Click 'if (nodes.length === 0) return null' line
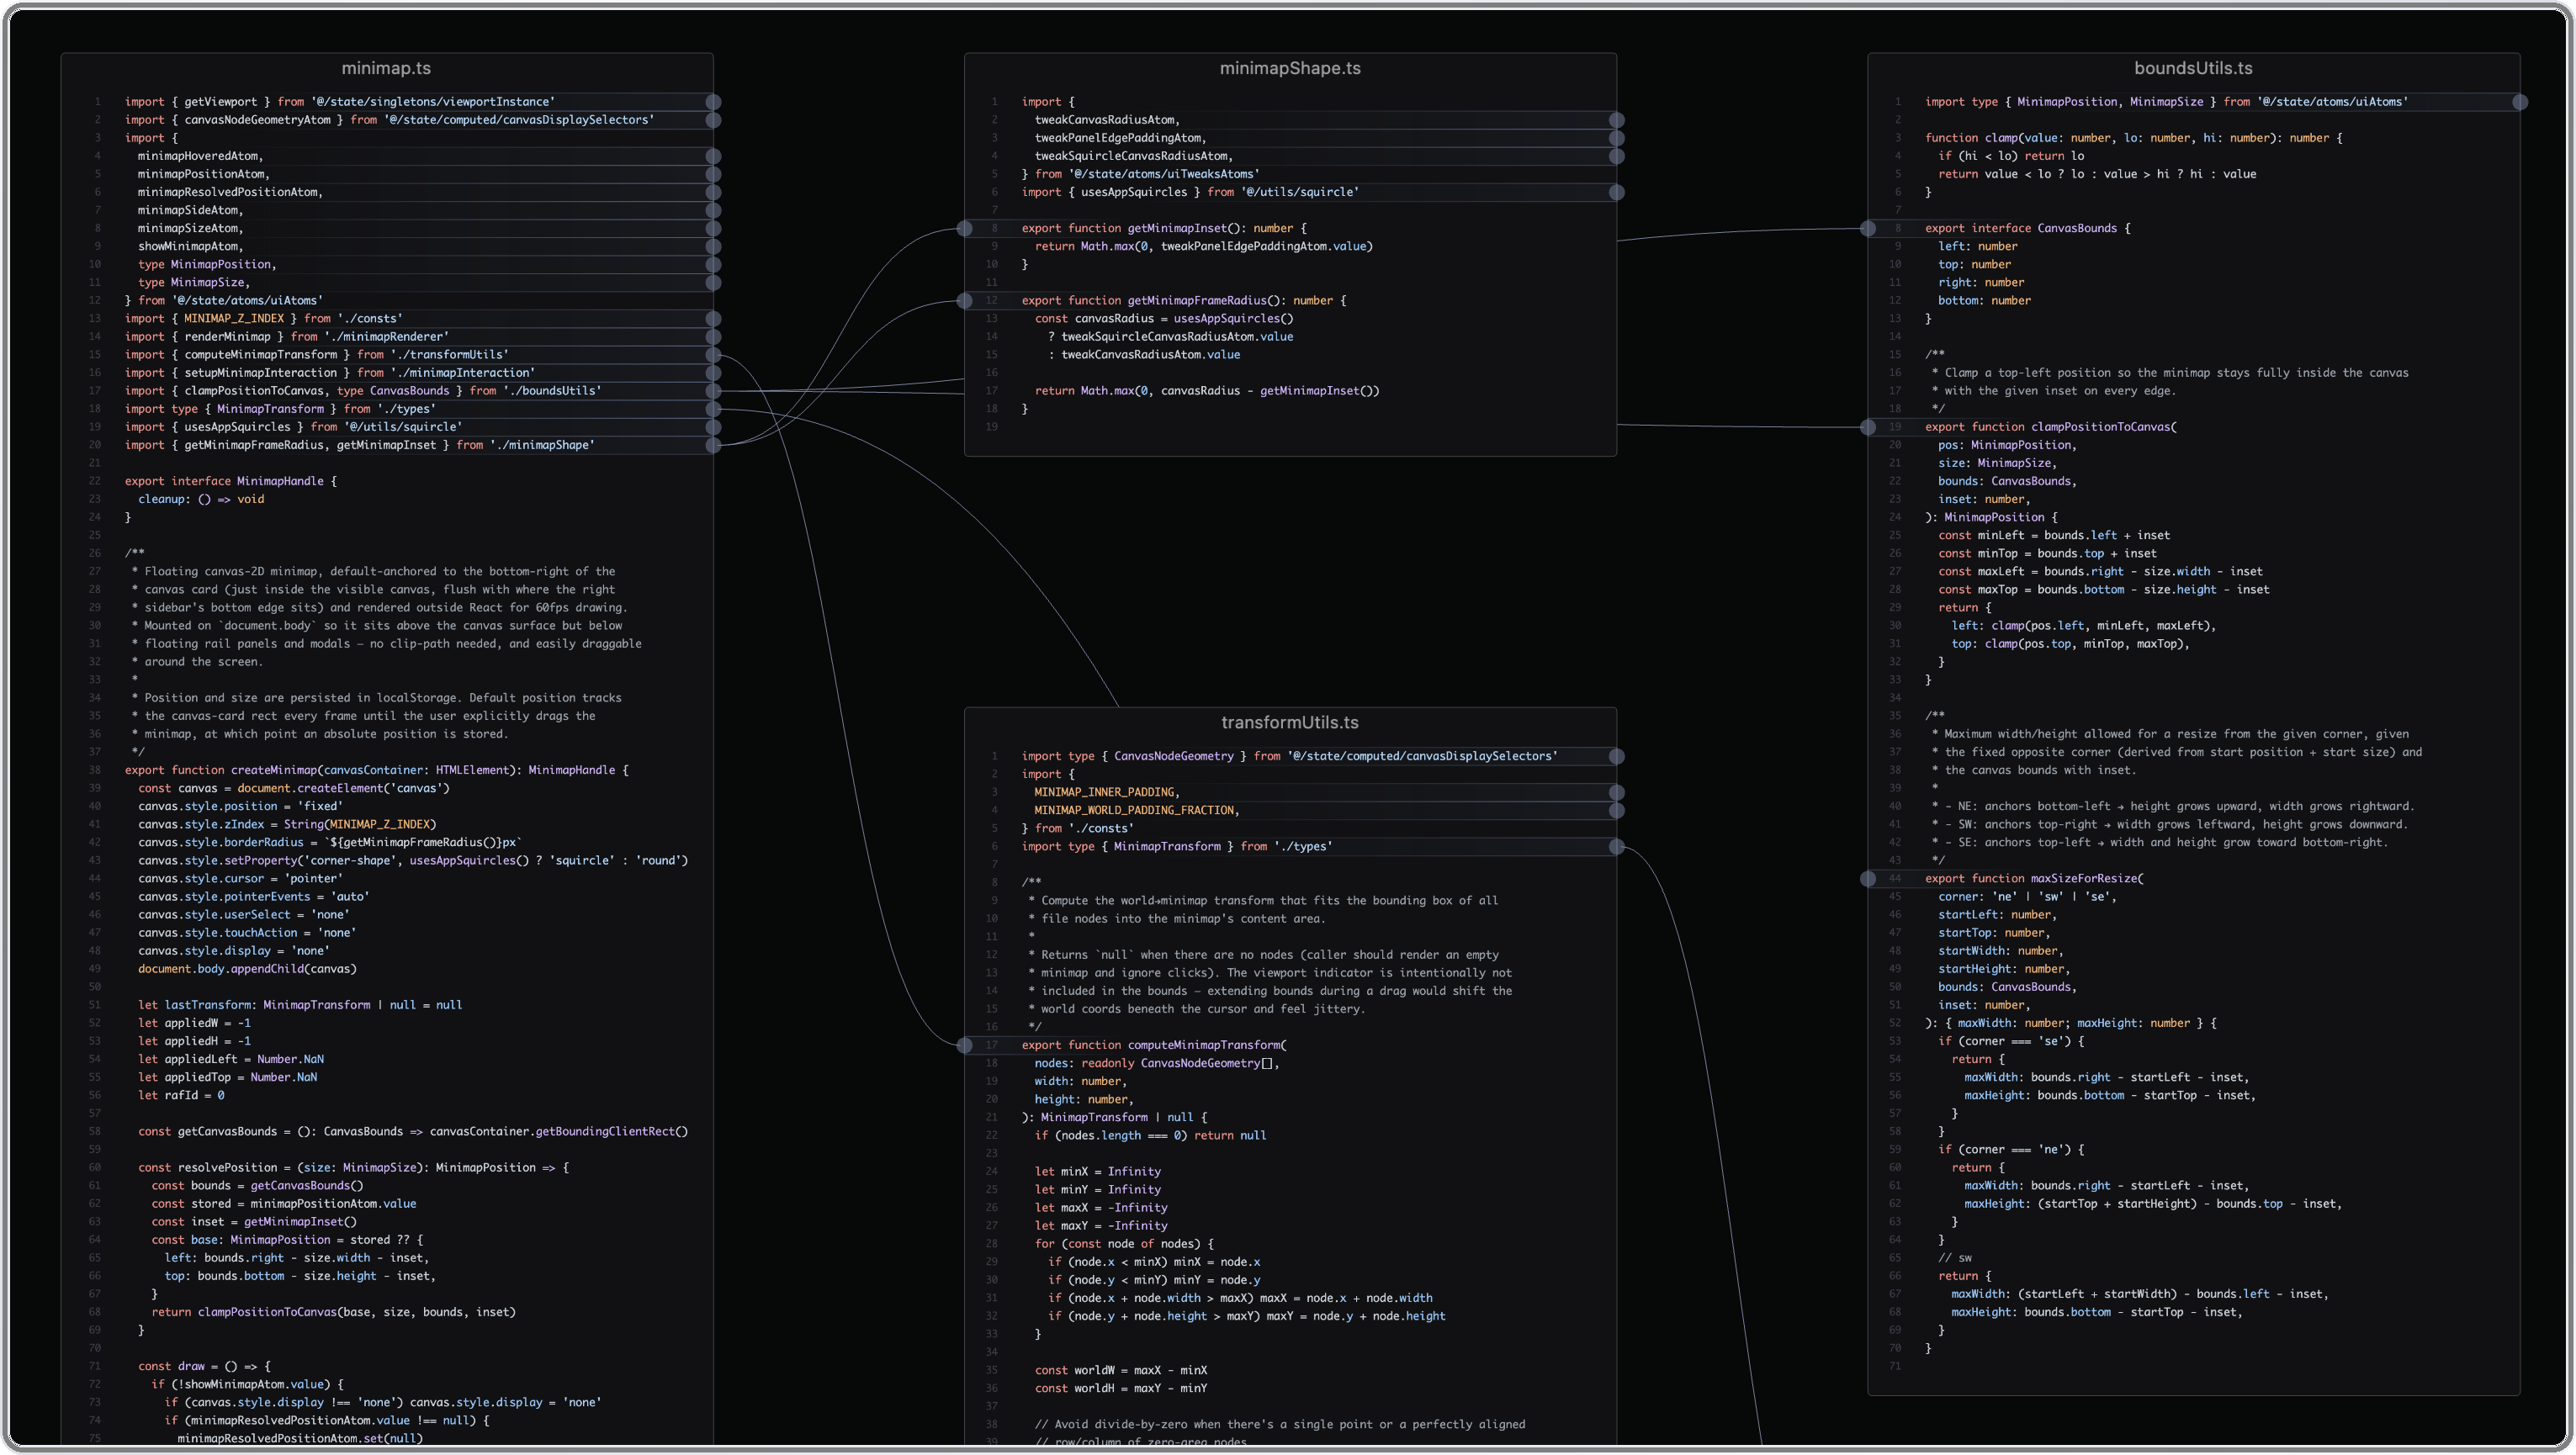Image resolution: width=2576 pixels, height=1455 pixels. 1151,1135
